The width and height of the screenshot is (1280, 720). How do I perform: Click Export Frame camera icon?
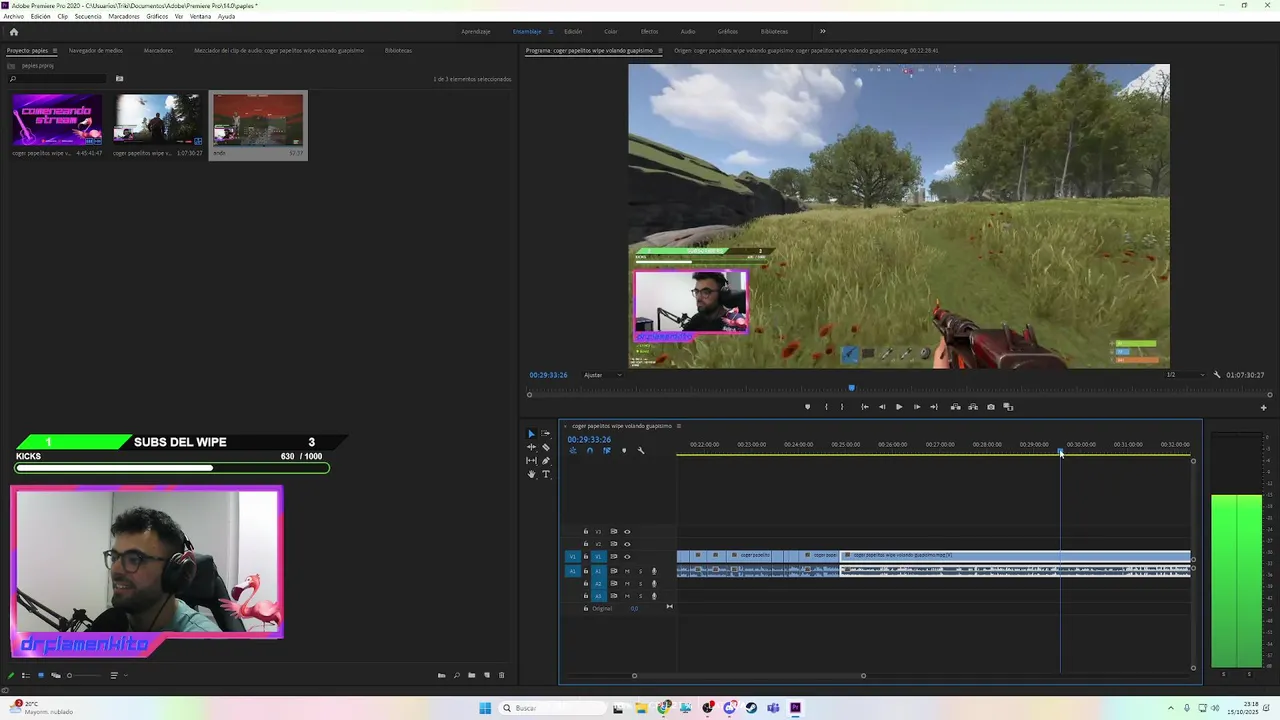pos(991,407)
